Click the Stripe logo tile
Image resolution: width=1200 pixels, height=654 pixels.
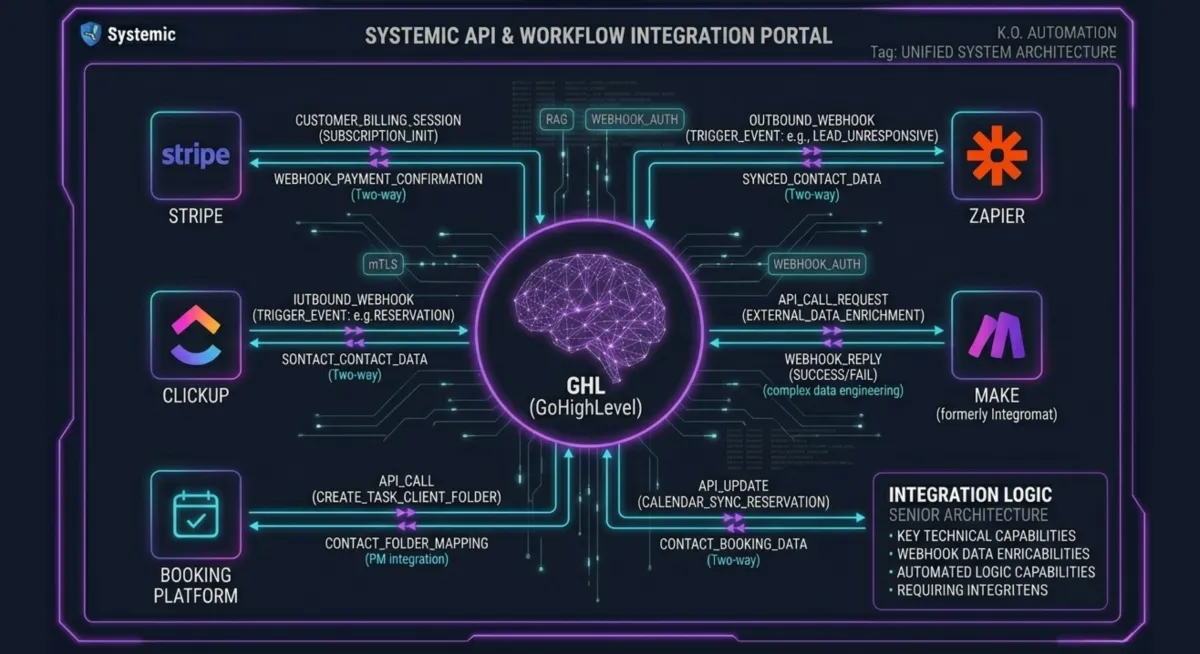click(196, 156)
